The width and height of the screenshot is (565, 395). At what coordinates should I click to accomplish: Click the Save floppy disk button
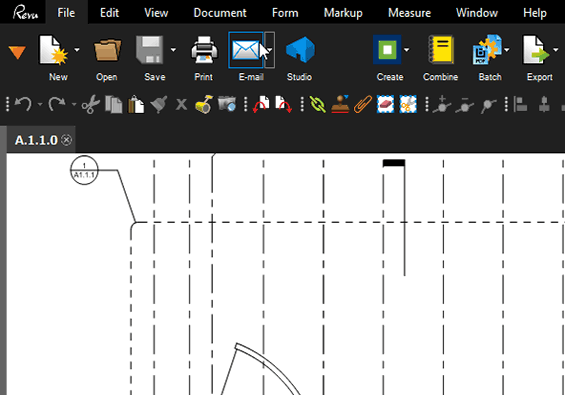[x=150, y=50]
